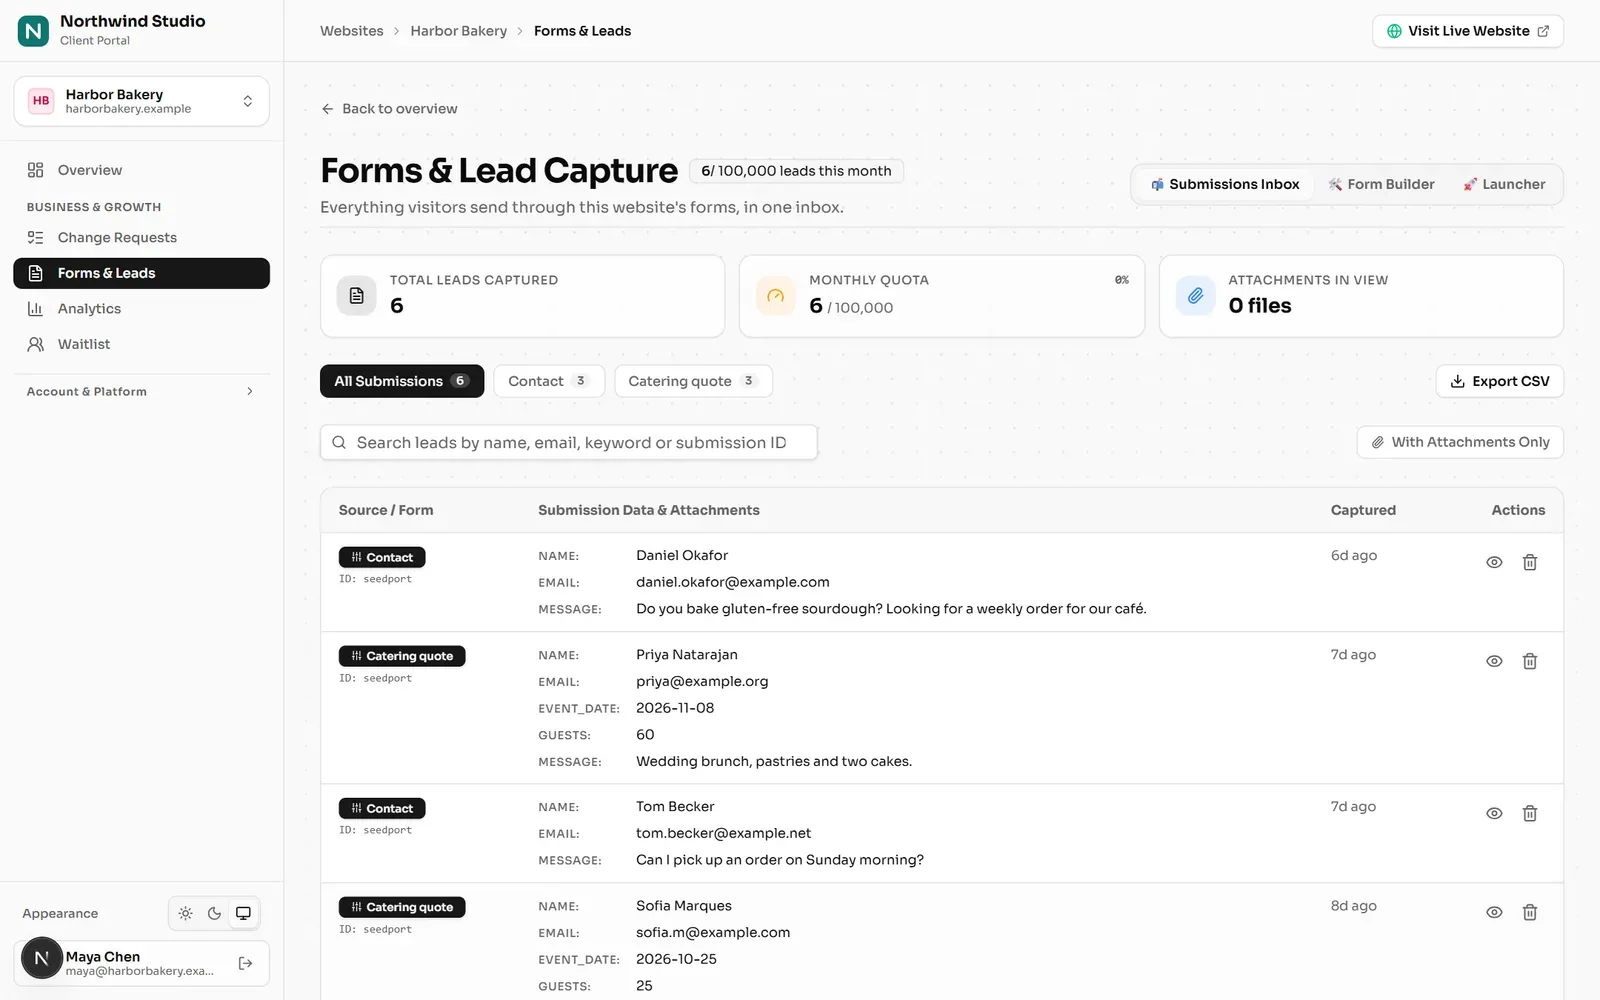Delete Tom Becker's submission with trash icon
Image resolution: width=1600 pixels, height=1000 pixels.
coord(1529,813)
